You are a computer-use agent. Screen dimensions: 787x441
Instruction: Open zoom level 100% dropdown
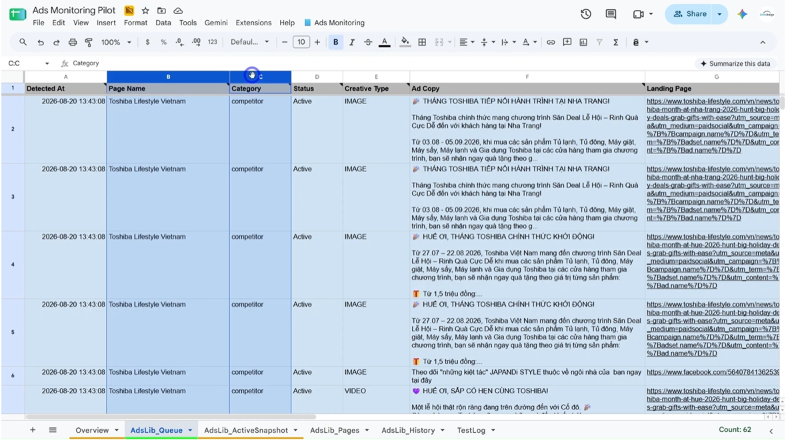116,43
